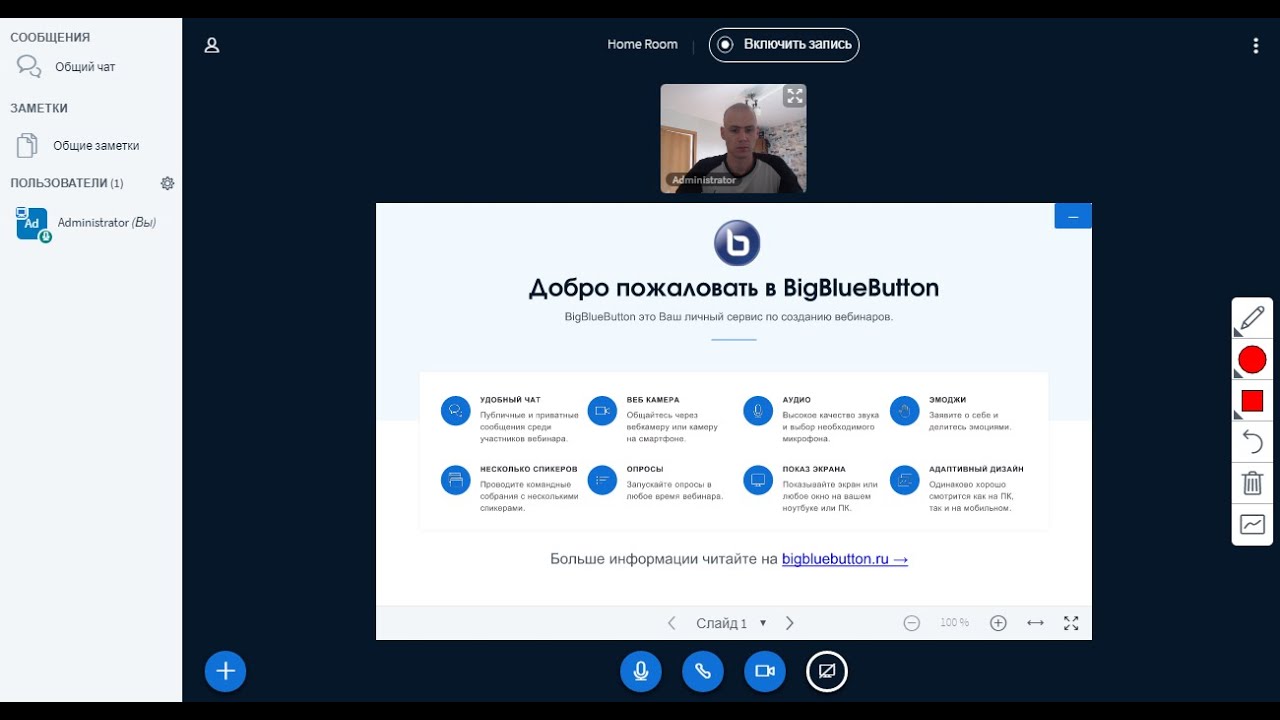The height and width of the screenshot is (720, 1280).
Task: Click the Administrator (Вы) user name
Action: tap(107, 223)
